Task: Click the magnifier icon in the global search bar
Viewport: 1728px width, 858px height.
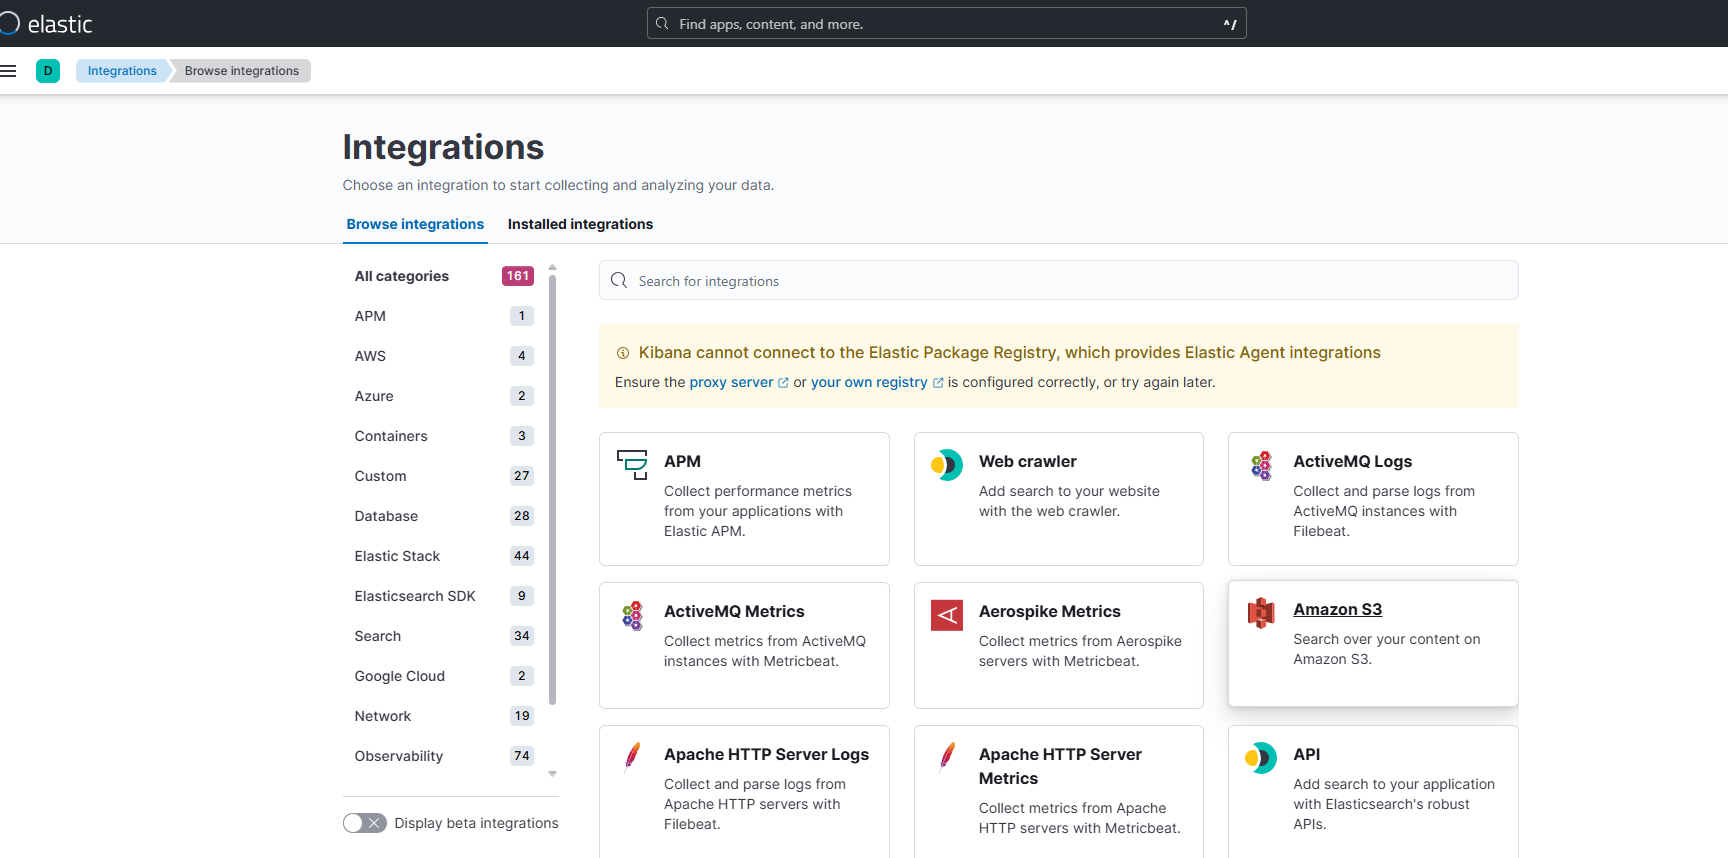Action: tap(662, 23)
